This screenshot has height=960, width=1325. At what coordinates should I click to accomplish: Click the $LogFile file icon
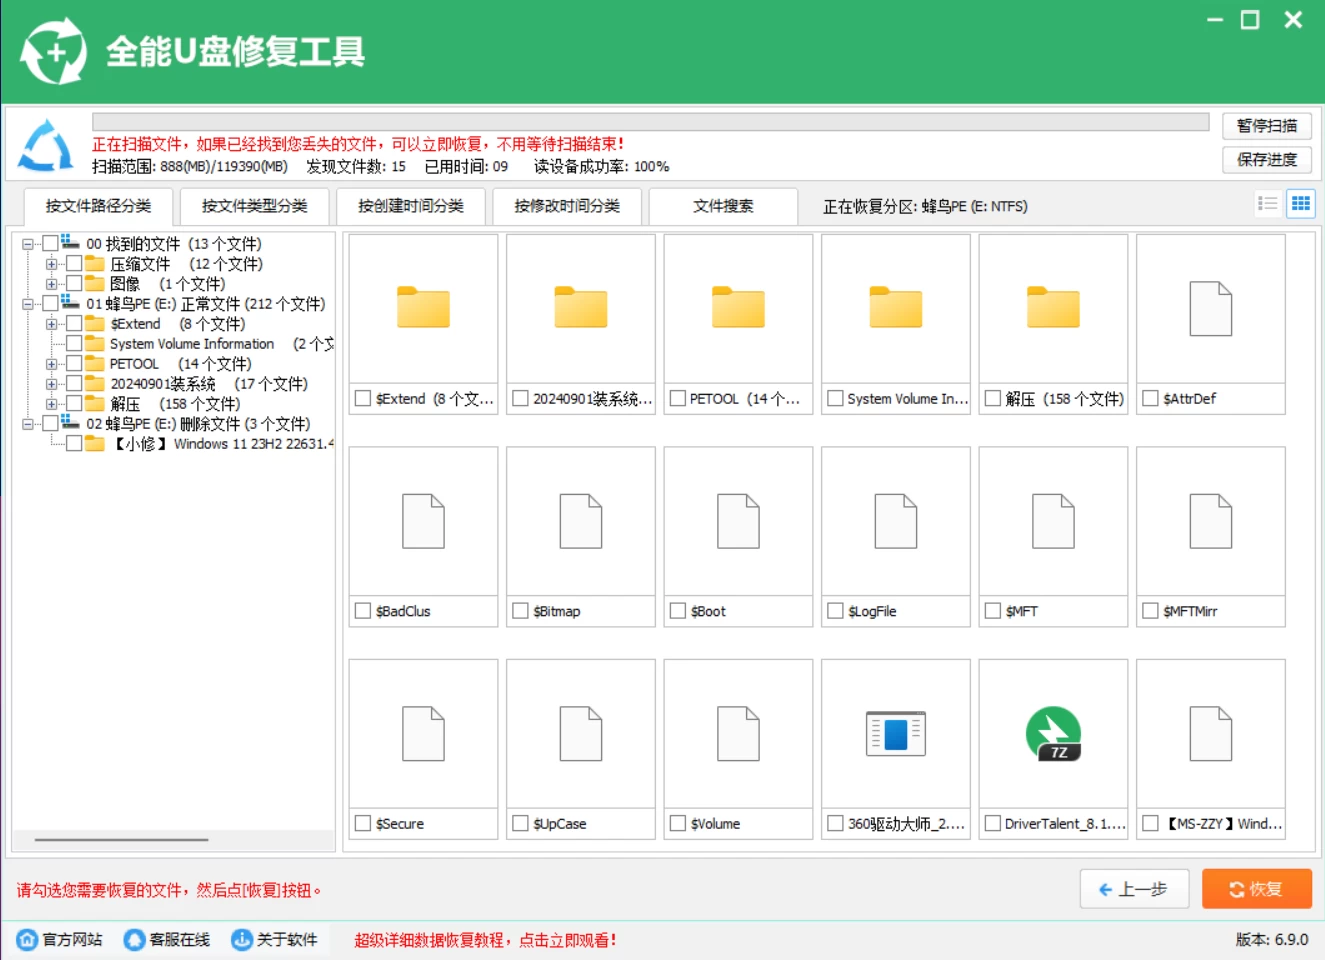click(896, 521)
